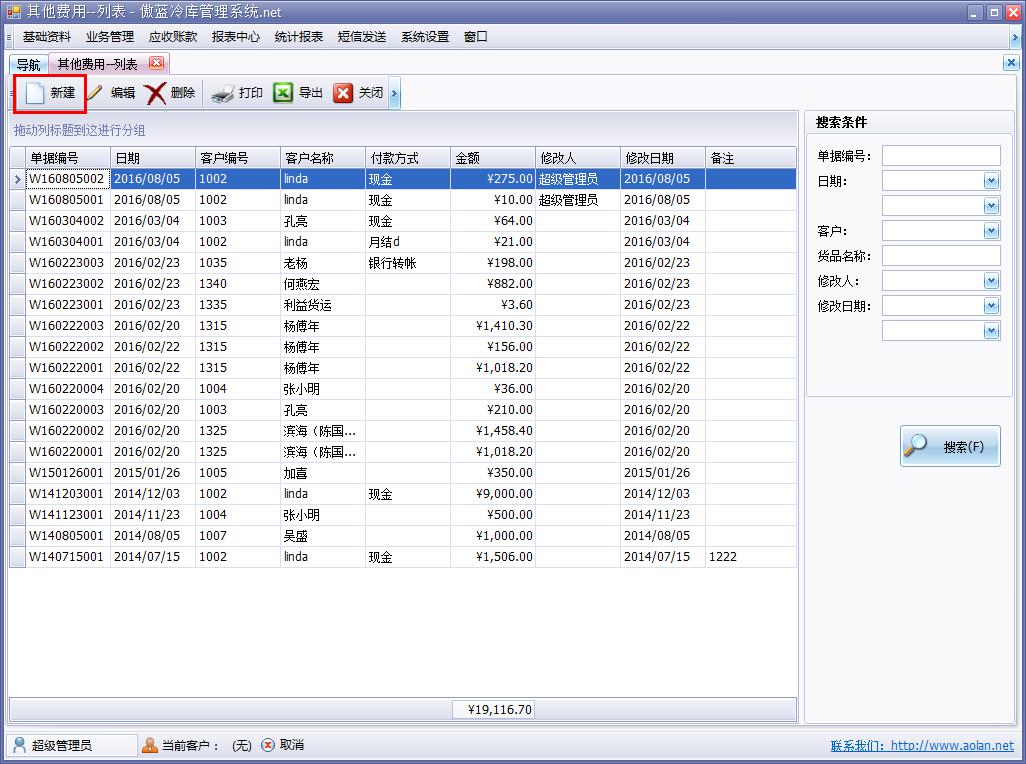Expand the toolbar overflow arrow
Screen dimensions: 1026x764
tap(394, 94)
